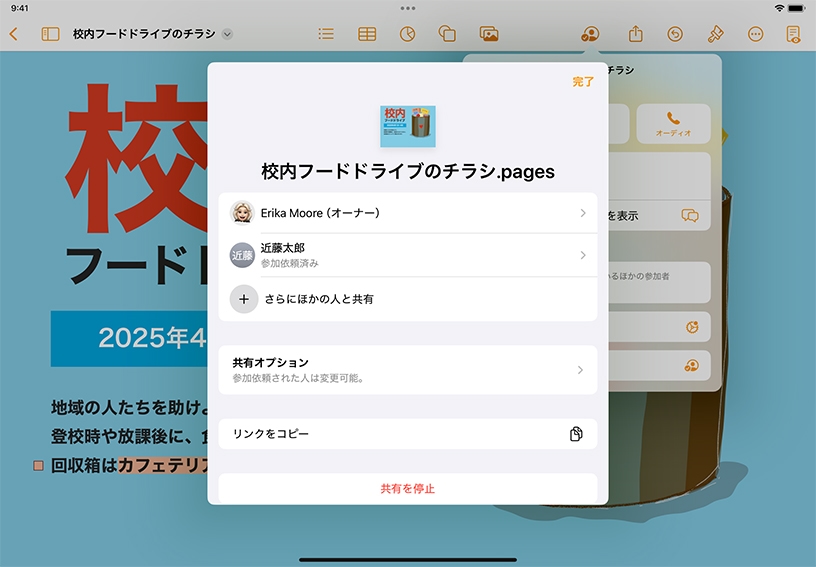
Task: Tap リンクをコピー to copy link
Action: (x=407, y=434)
